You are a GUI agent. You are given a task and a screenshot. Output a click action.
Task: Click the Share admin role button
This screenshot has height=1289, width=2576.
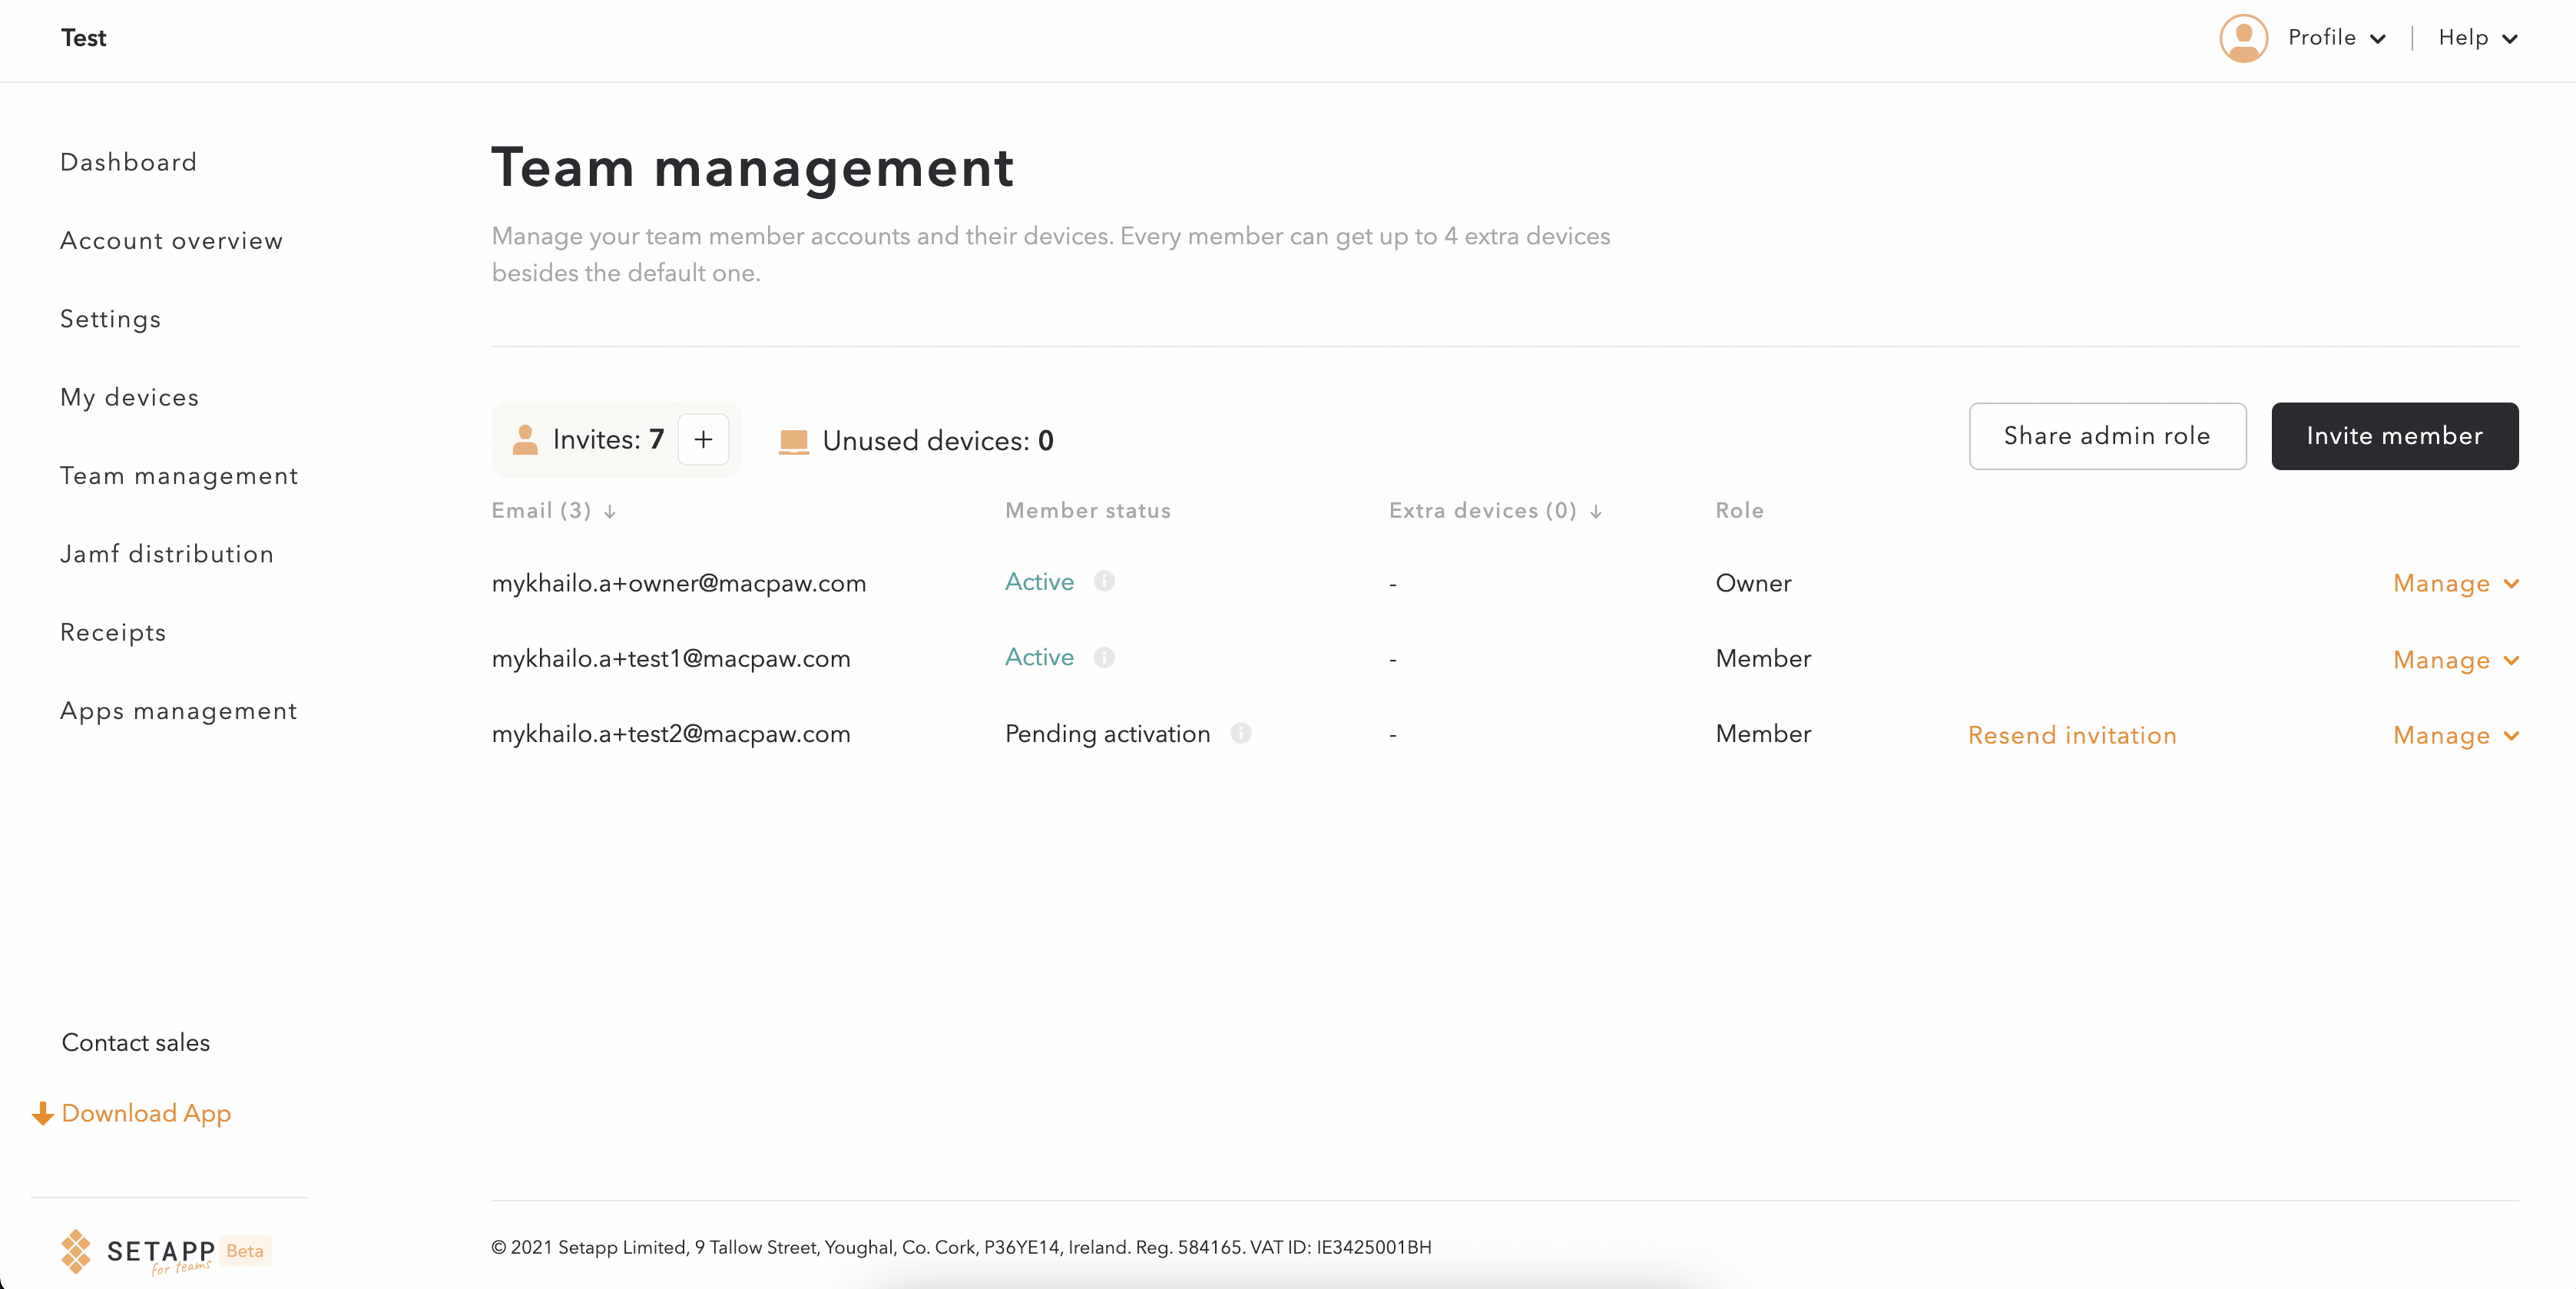point(2107,436)
